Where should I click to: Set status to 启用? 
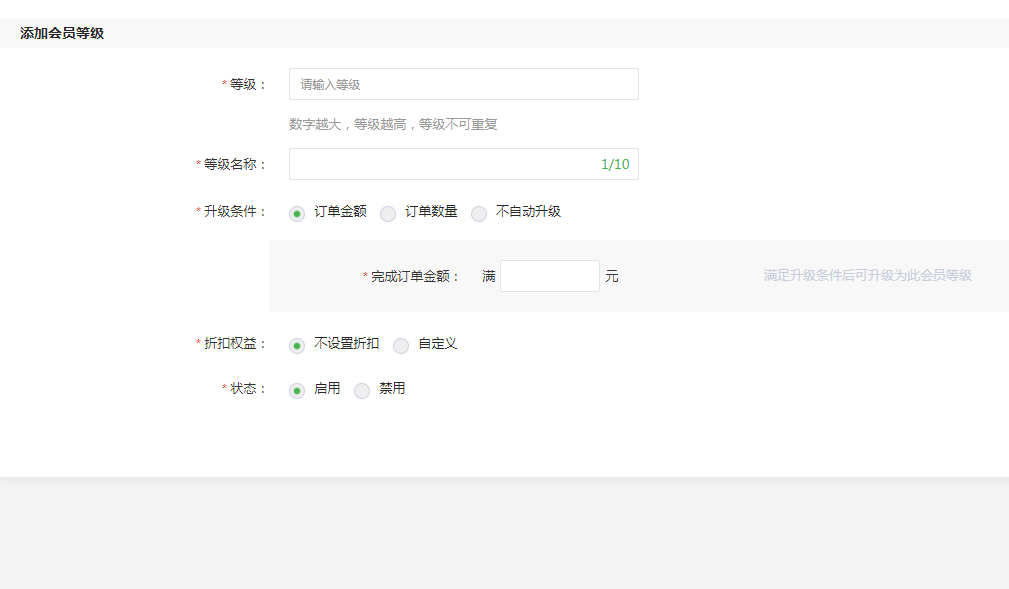tap(297, 391)
